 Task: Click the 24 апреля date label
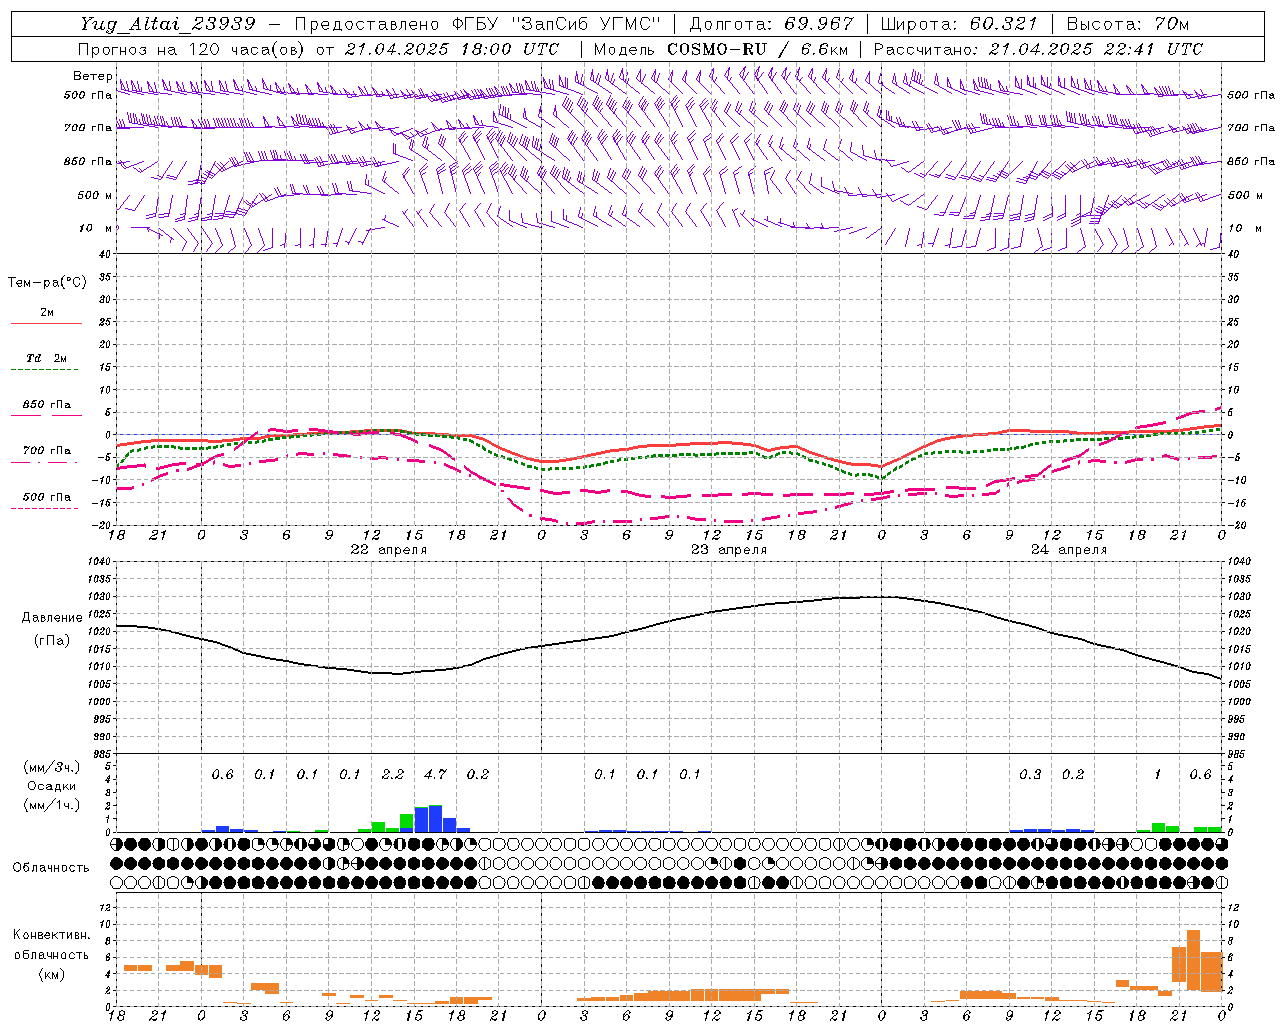pos(1069,550)
